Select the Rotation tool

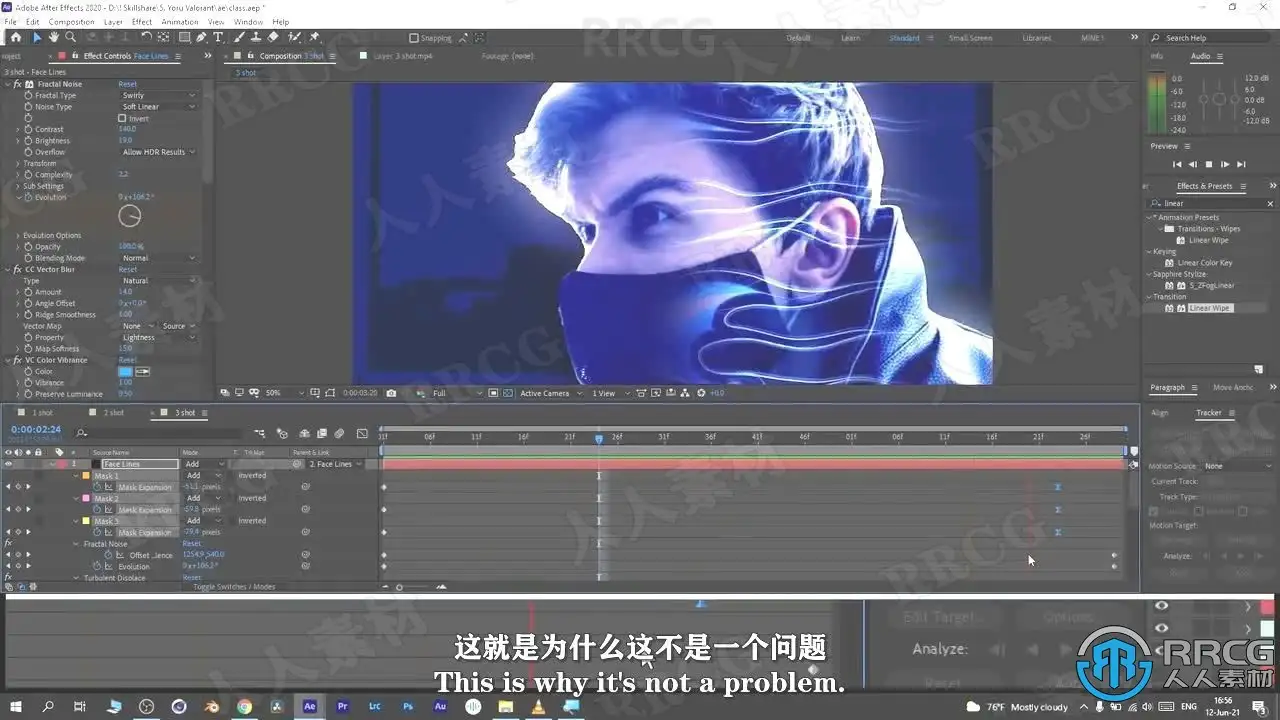147,37
